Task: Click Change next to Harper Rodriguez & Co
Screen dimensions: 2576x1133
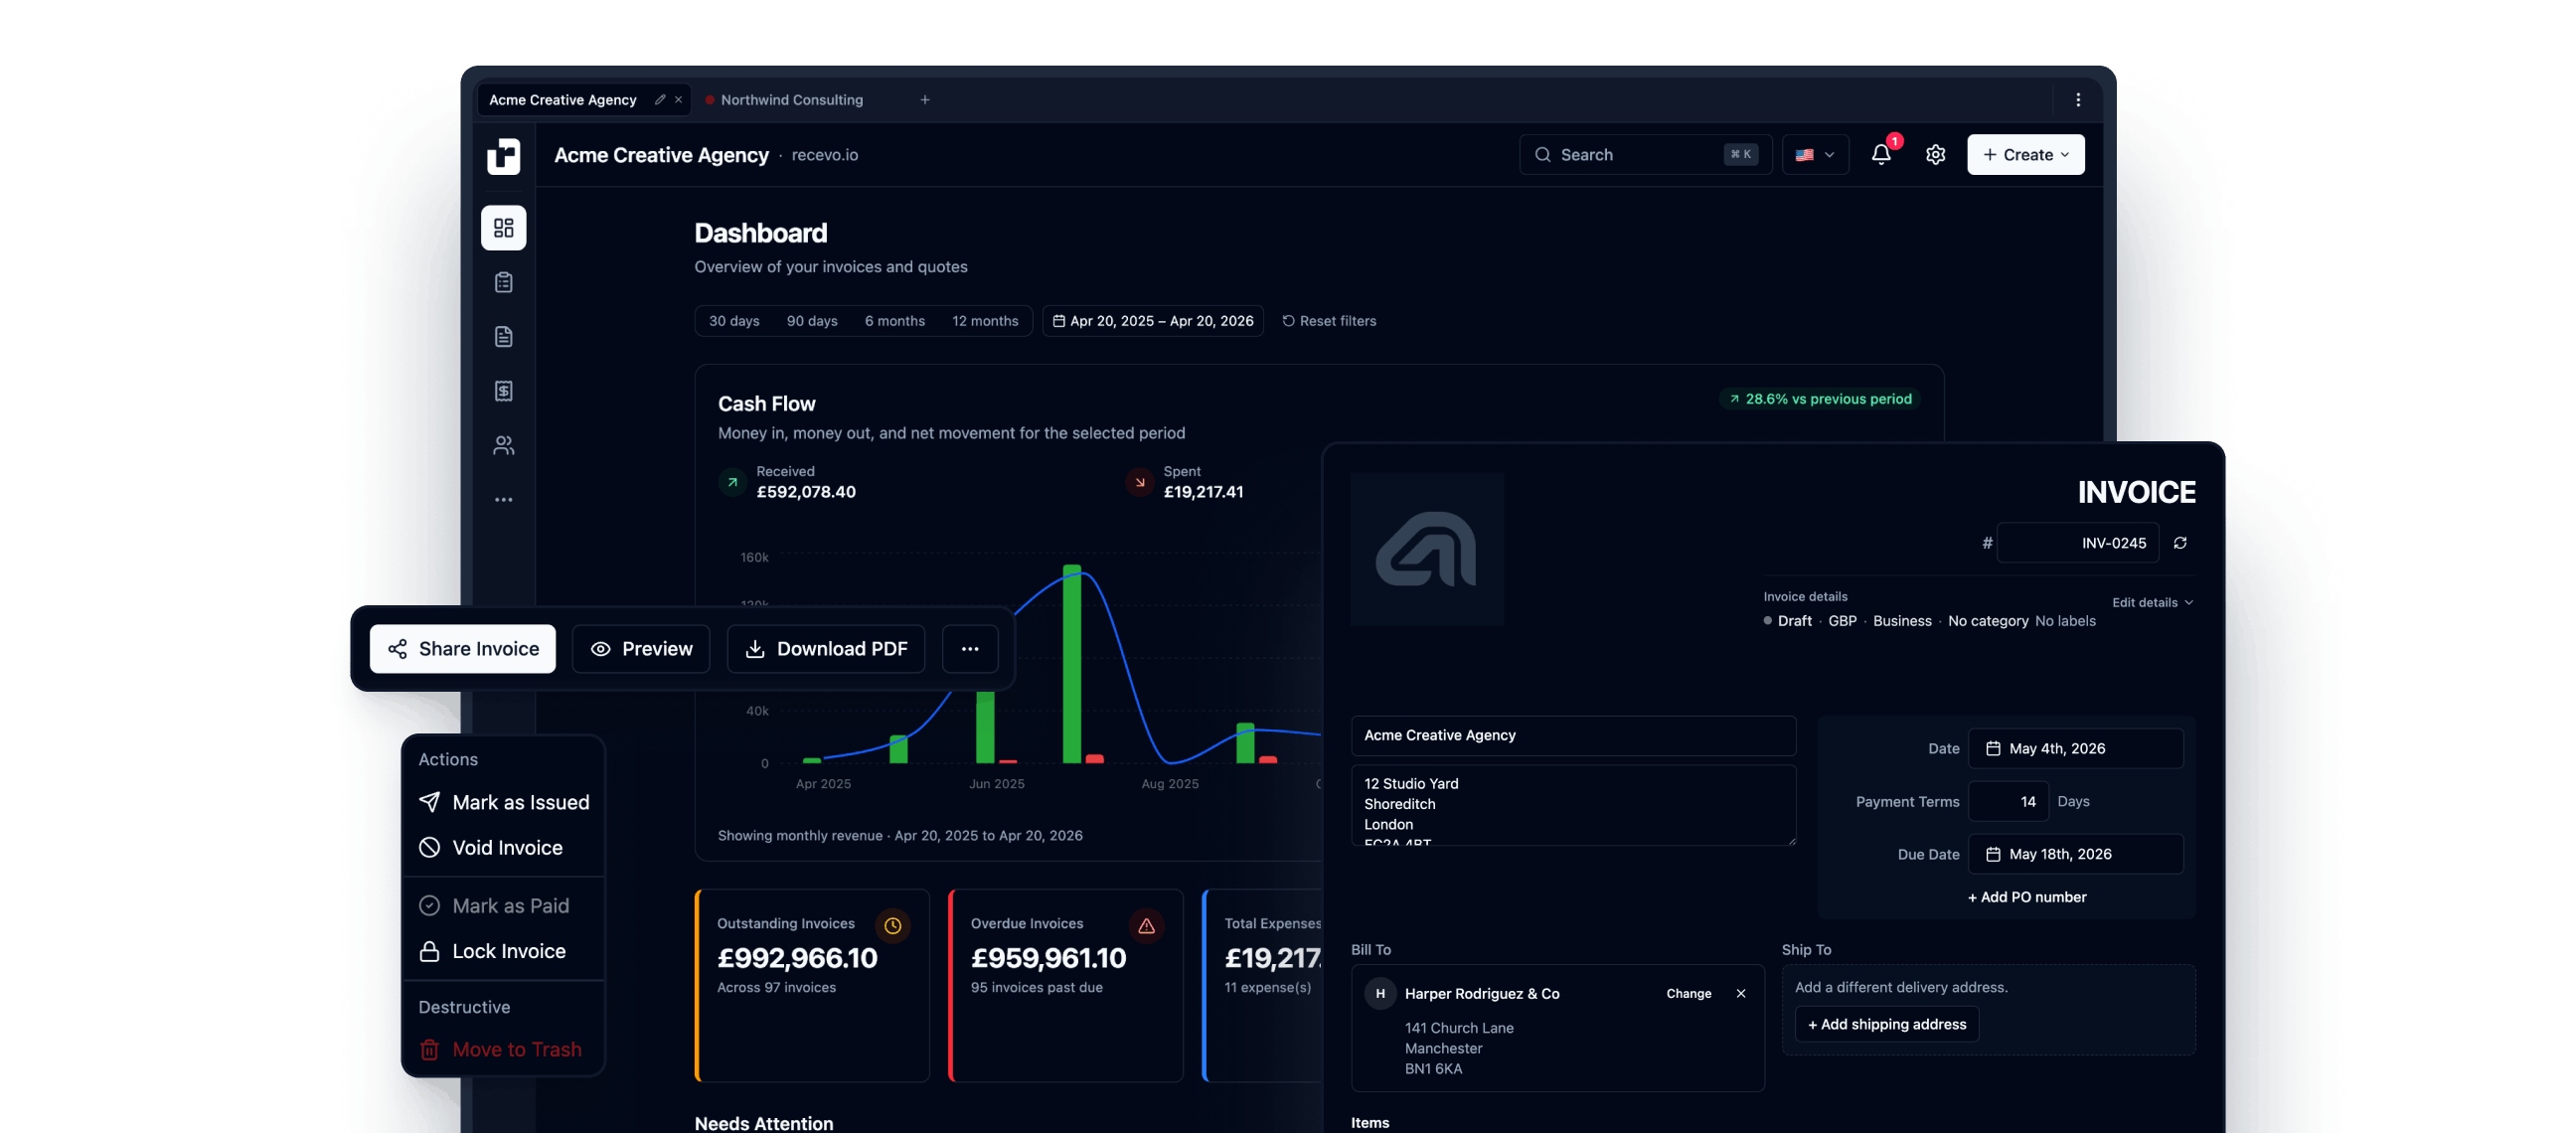Action: pos(1688,993)
